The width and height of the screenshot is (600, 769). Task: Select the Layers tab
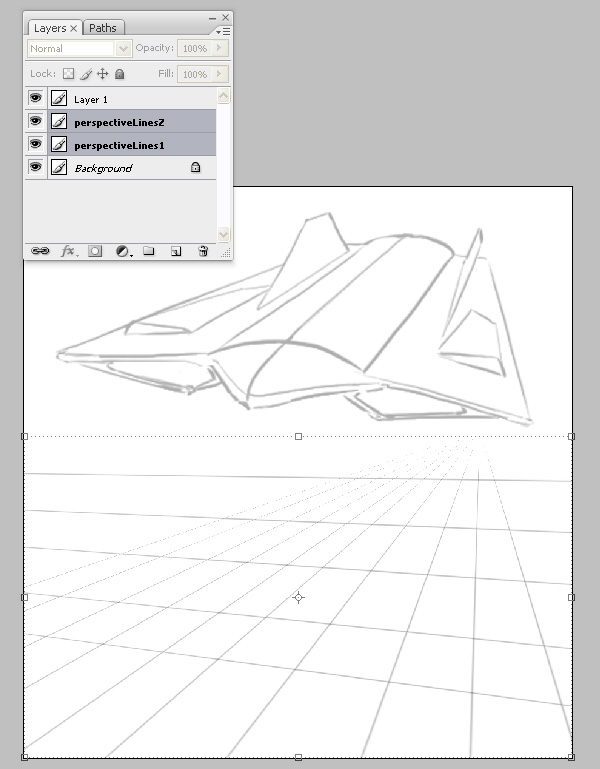click(50, 28)
